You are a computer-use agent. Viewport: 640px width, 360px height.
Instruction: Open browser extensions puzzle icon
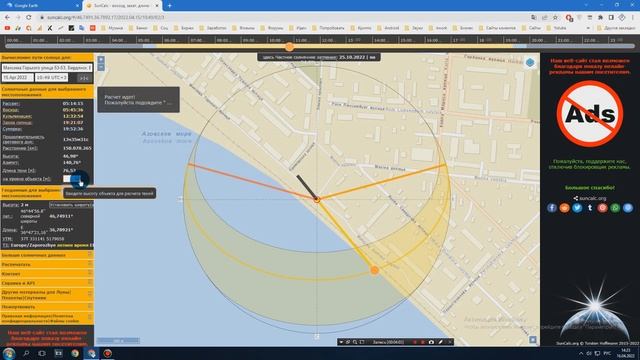point(600,18)
